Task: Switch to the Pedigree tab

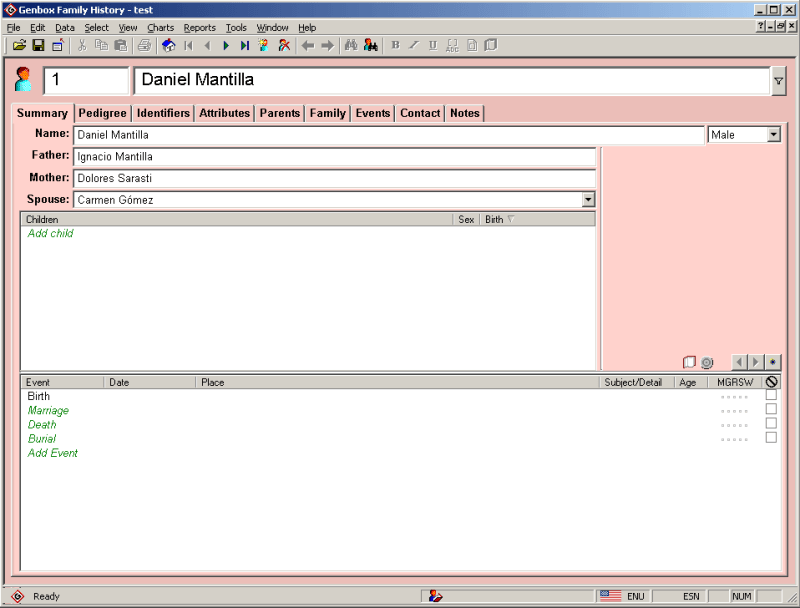Action: 101,113
